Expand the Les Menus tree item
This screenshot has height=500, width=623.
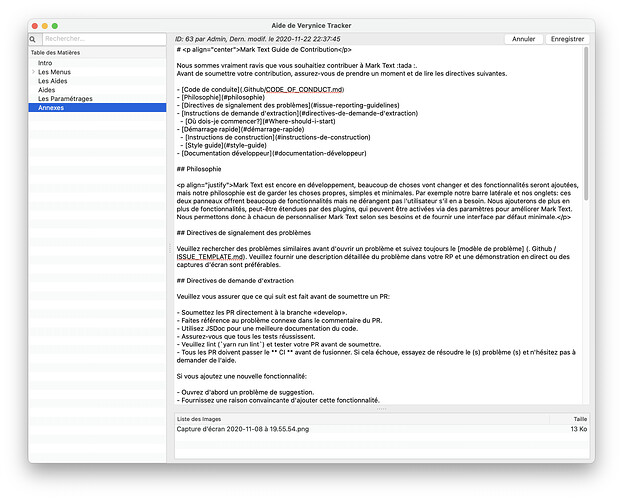click(x=33, y=72)
